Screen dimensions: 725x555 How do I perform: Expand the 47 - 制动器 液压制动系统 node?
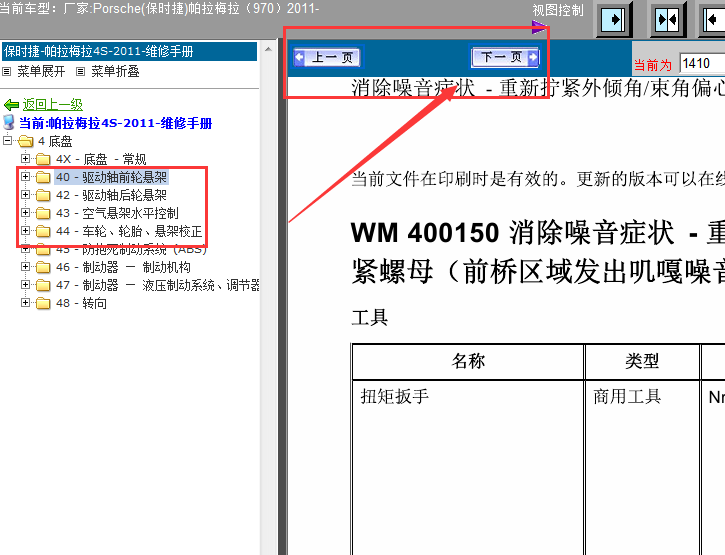(25, 285)
